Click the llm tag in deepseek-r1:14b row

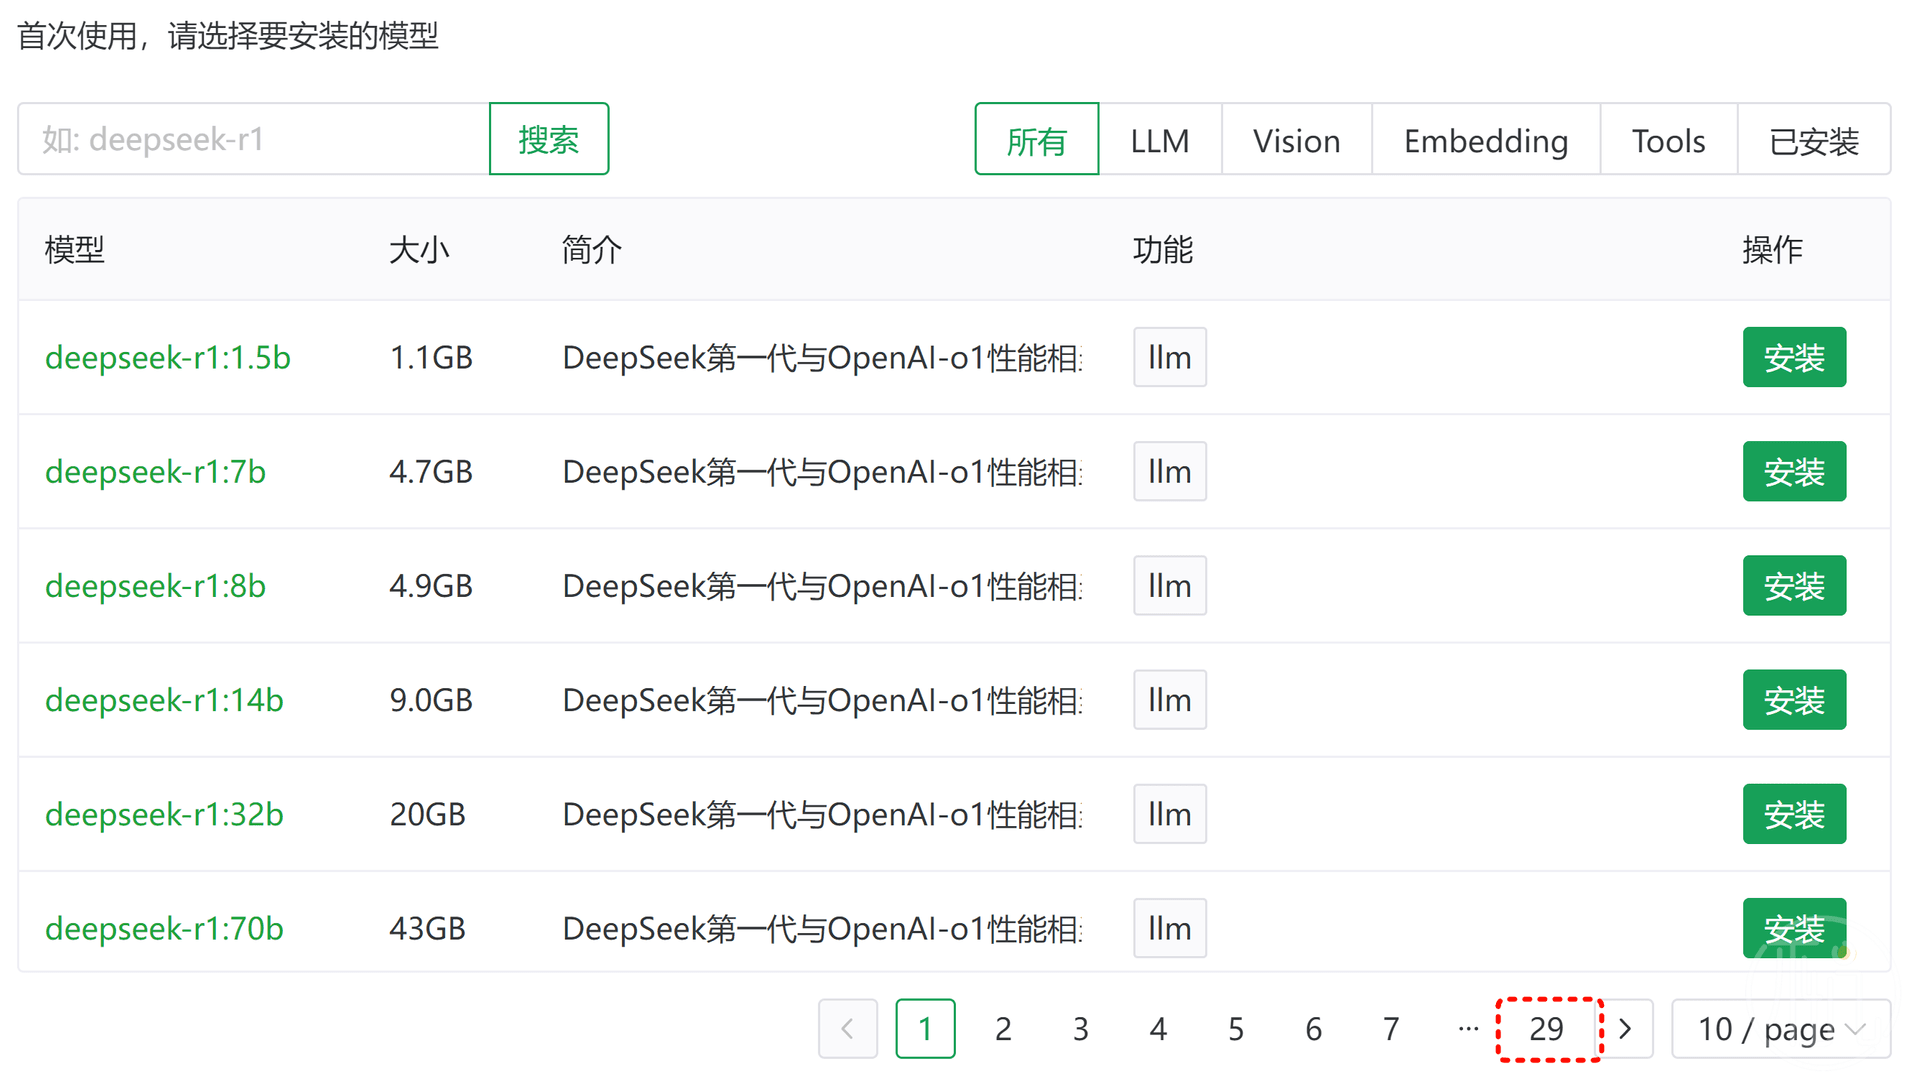1170,700
